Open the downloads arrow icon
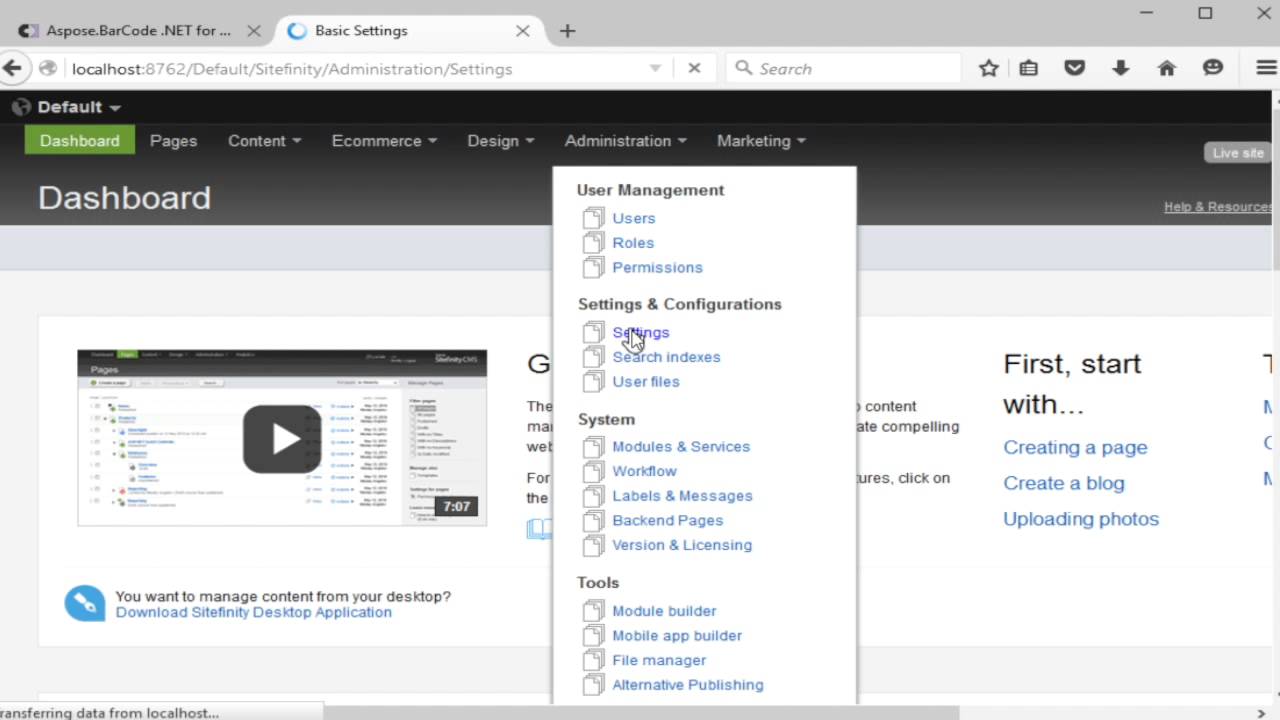 pyautogui.click(x=1120, y=68)
